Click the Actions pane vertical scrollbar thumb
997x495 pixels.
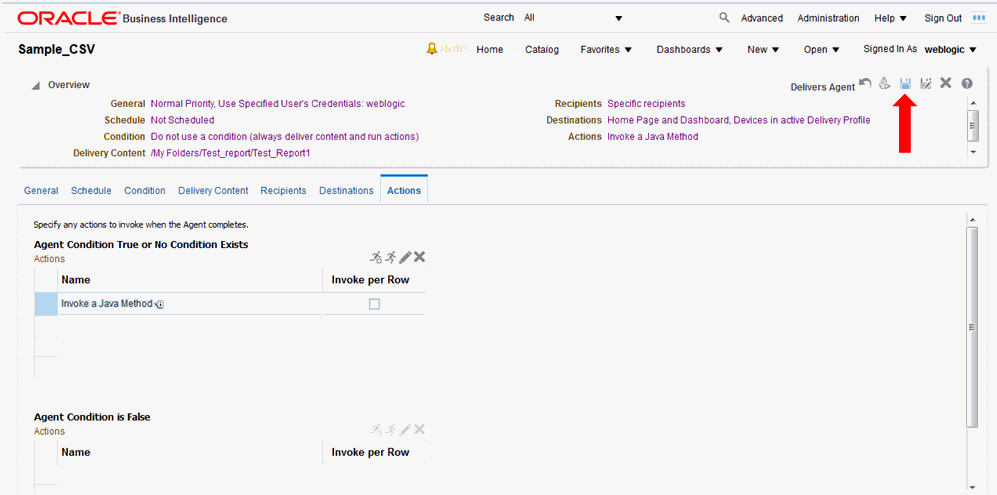tap(972, 326)
